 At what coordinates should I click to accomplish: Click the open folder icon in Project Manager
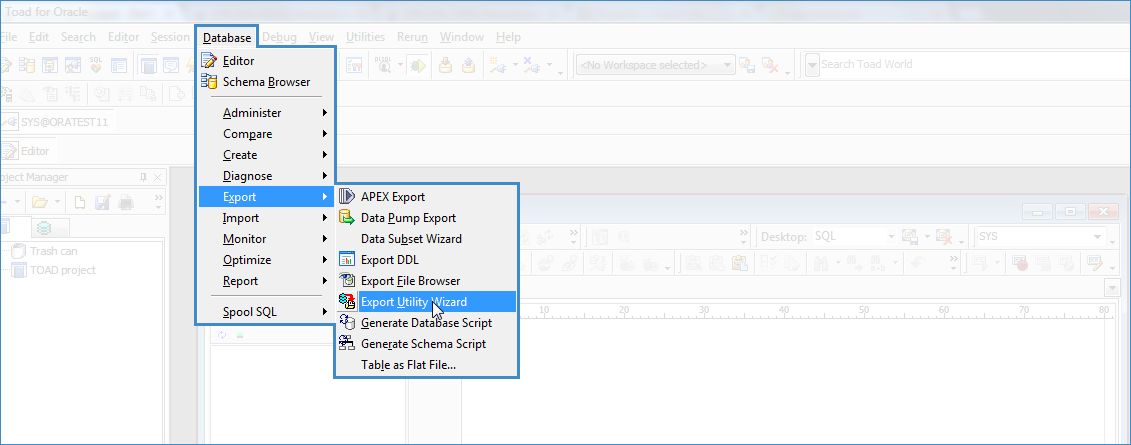pyautogui.click(x=40, y=202)
